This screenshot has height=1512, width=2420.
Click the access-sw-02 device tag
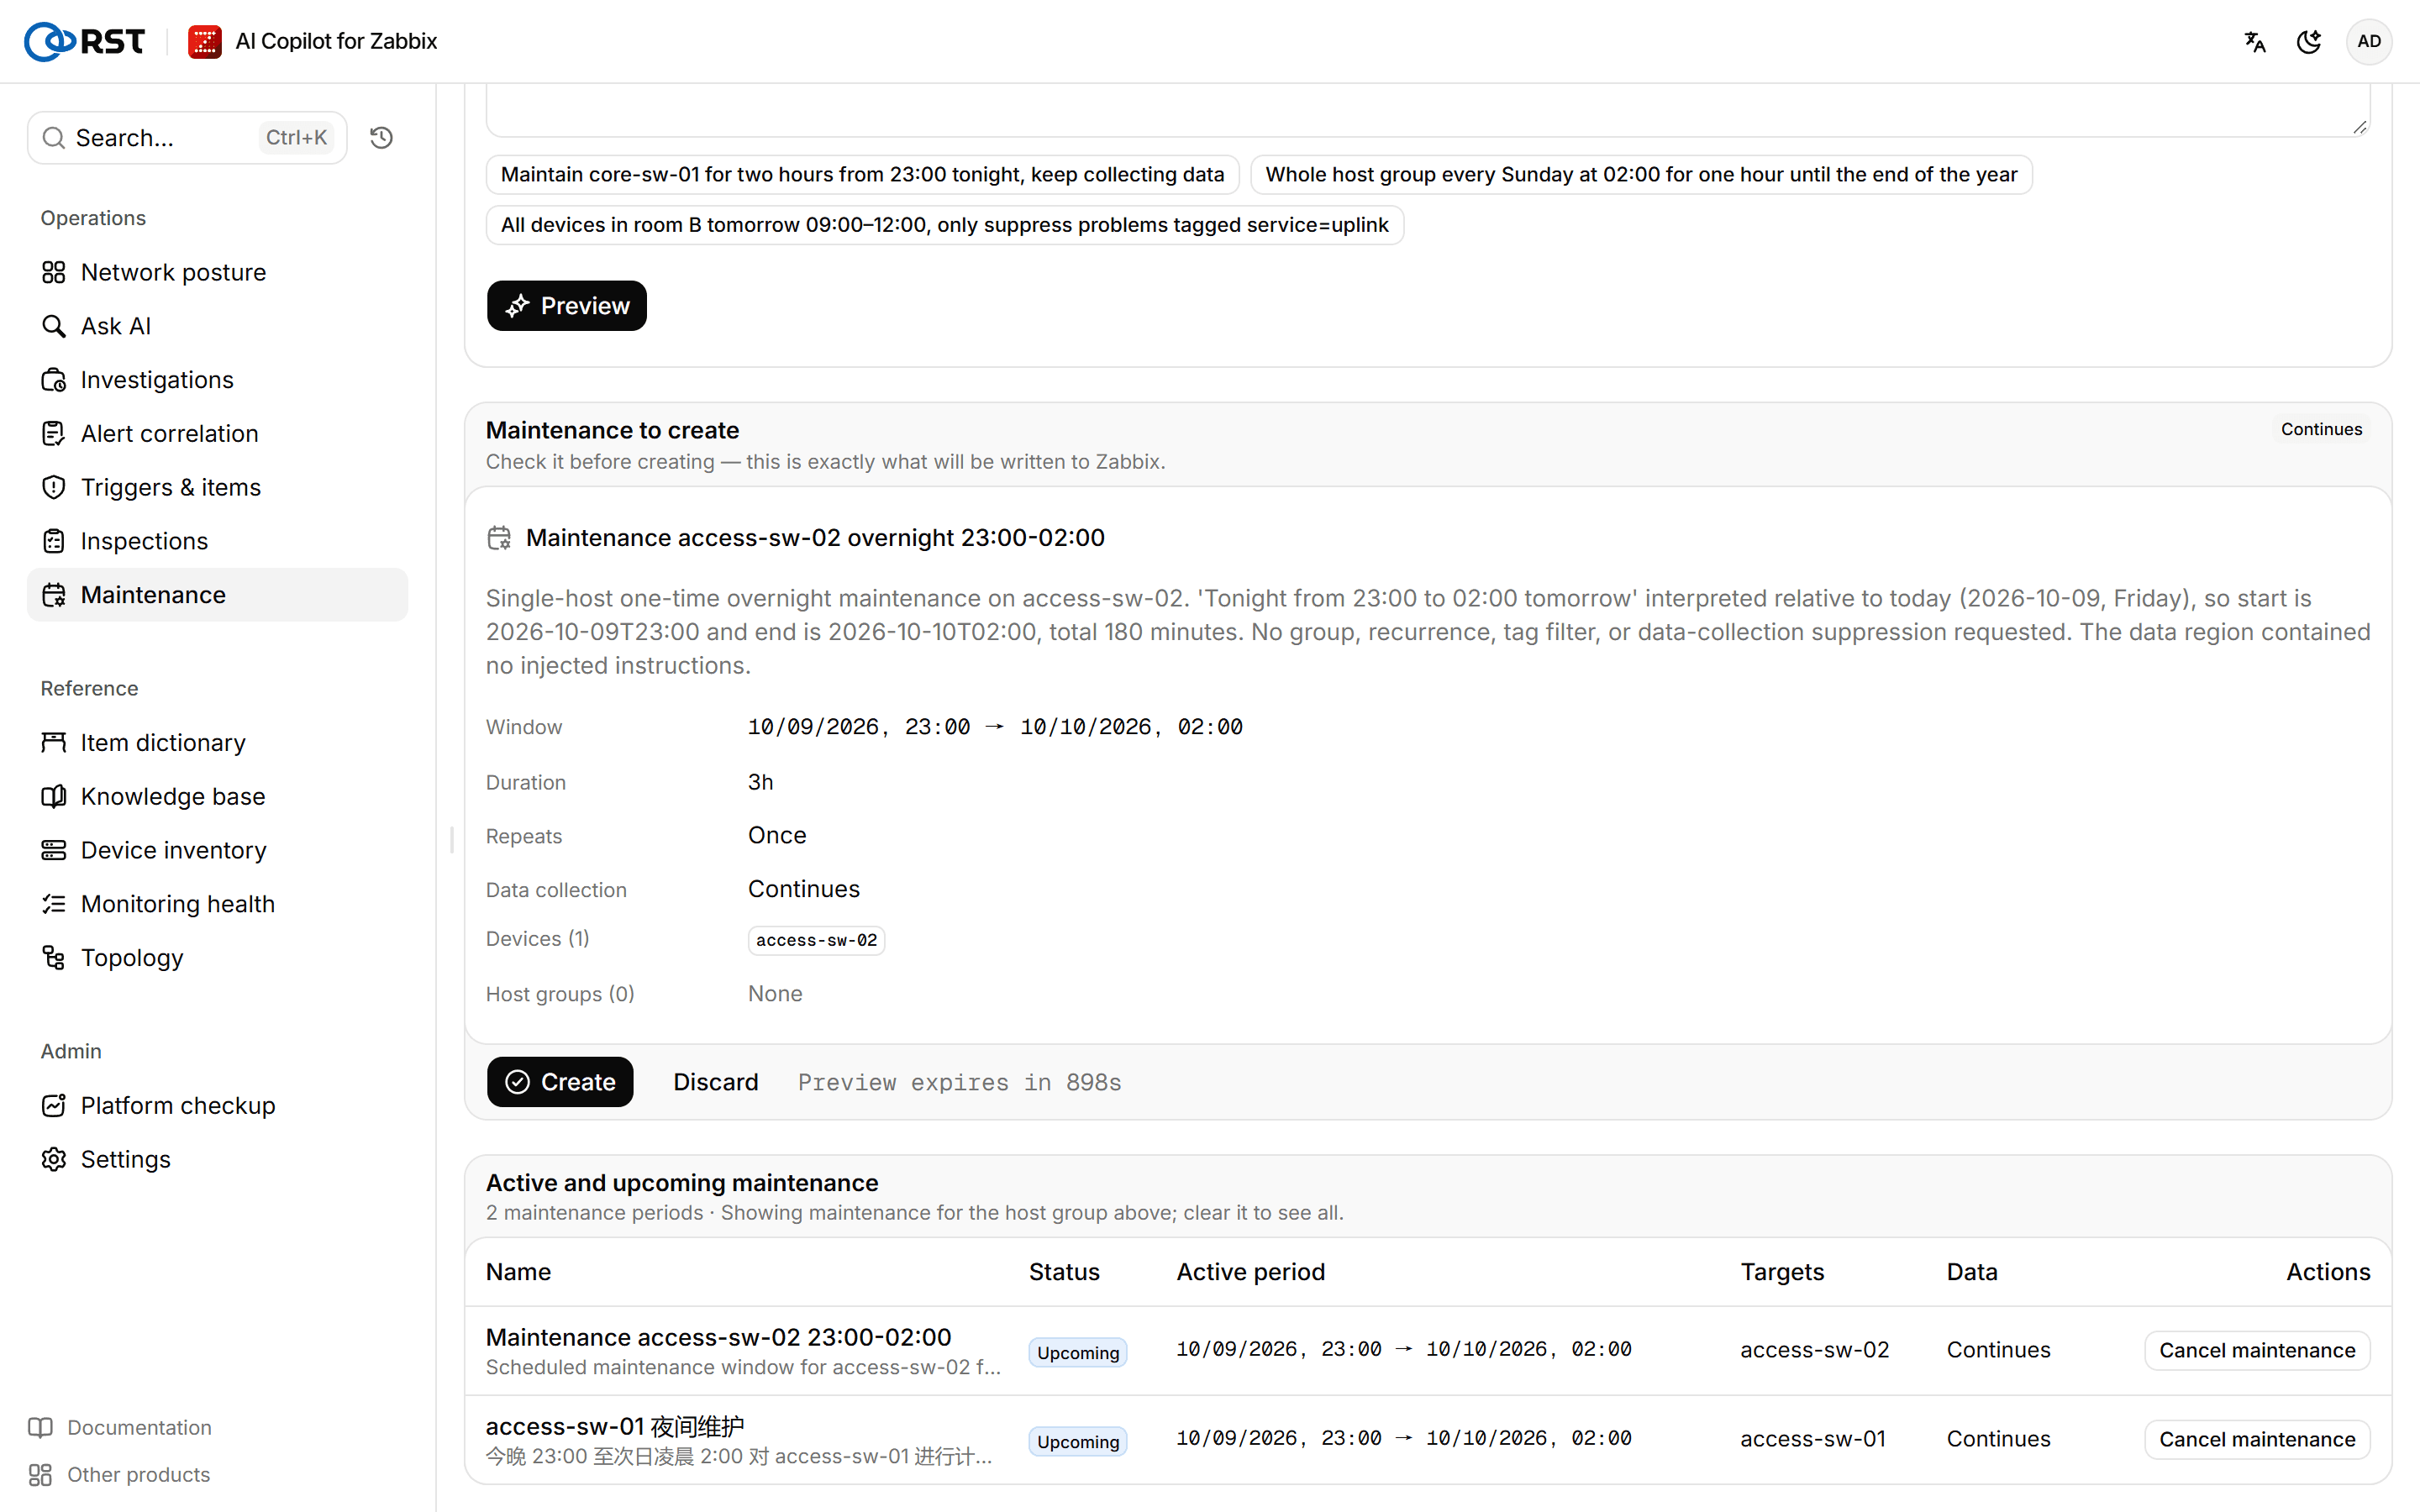(816, 940)
